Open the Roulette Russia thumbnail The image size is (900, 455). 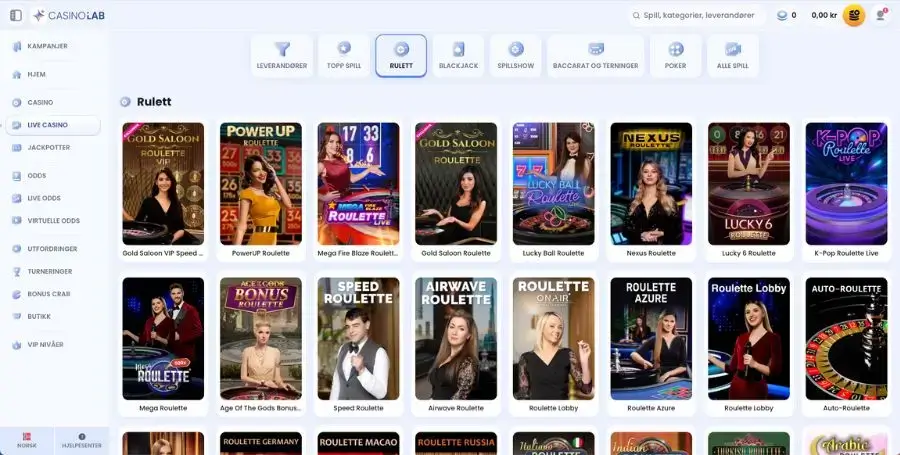pos(456,444)
